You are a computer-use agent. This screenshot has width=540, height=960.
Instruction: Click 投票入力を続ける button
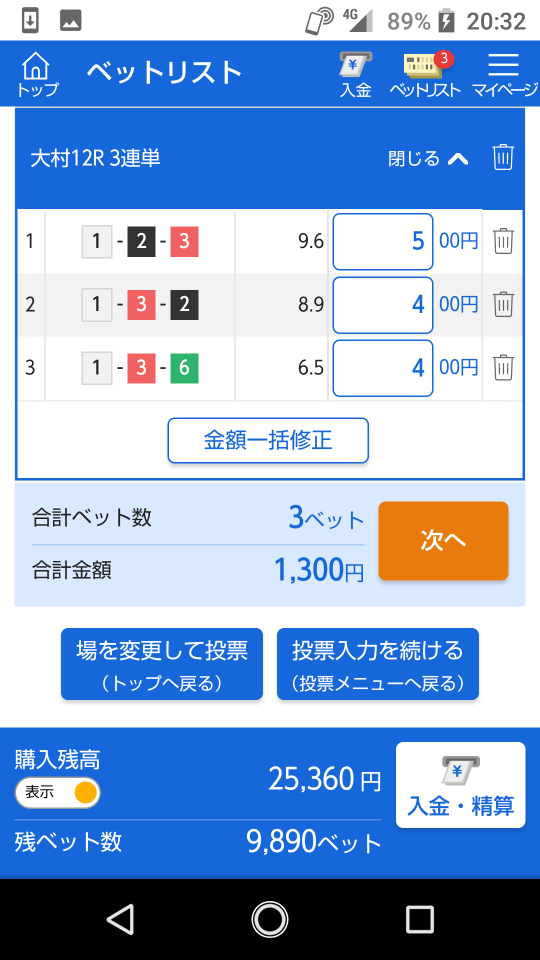[x=378, y=664]
